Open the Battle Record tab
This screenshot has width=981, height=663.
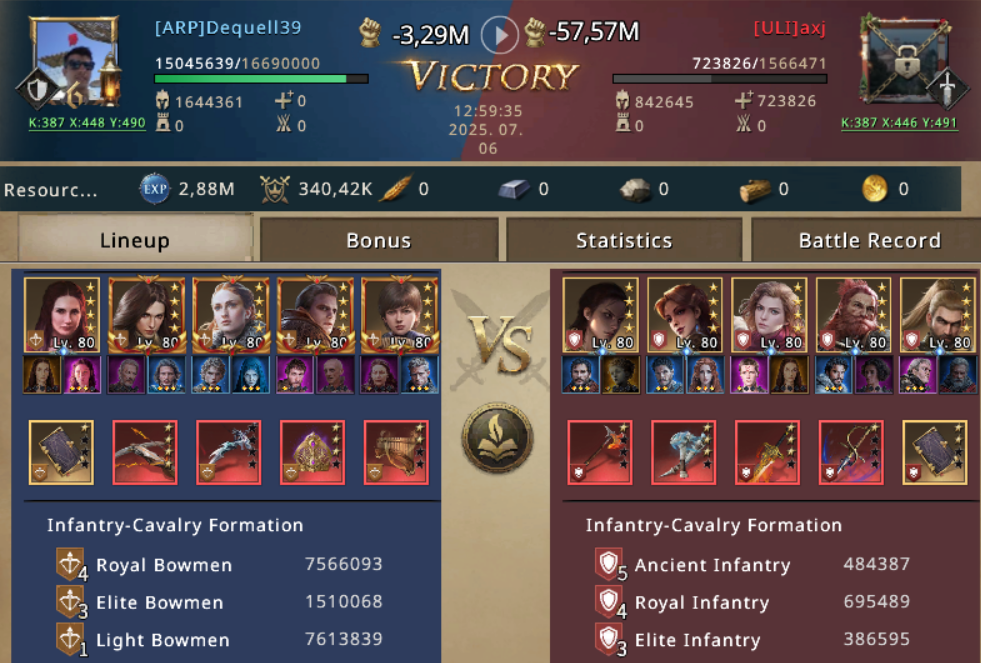click(869, 240)
